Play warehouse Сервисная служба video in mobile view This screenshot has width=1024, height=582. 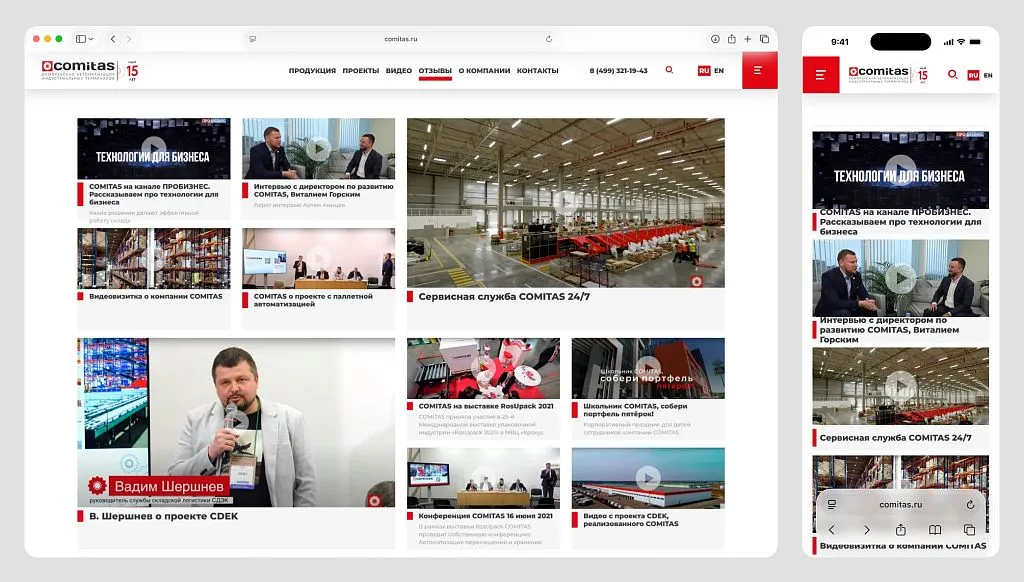pyautogui.click(x=900, y=386)
